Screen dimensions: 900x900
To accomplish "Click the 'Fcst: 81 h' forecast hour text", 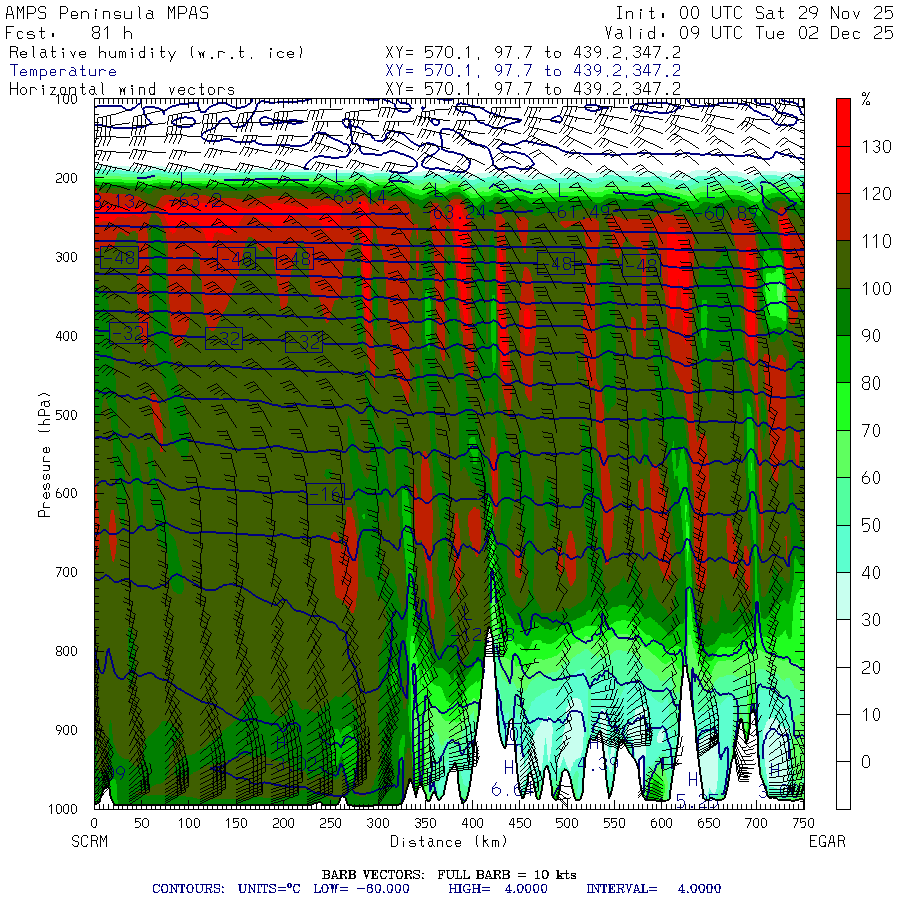I will coord(69,33).
